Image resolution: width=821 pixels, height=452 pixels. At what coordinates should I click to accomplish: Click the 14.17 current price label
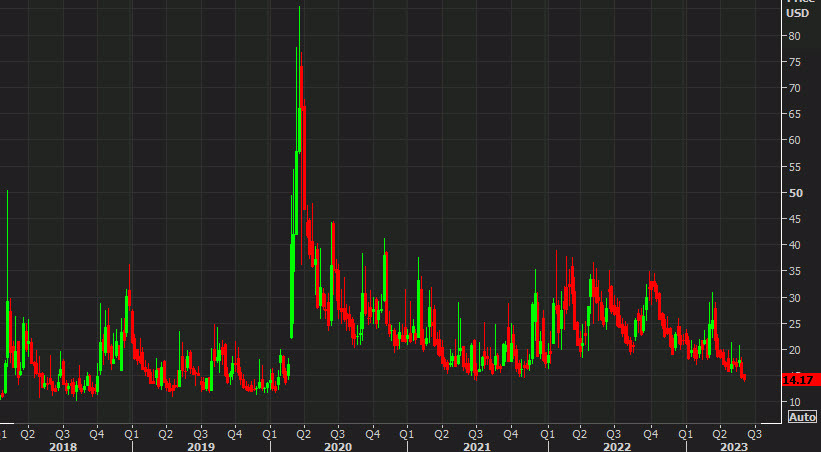tap(801, 380)
